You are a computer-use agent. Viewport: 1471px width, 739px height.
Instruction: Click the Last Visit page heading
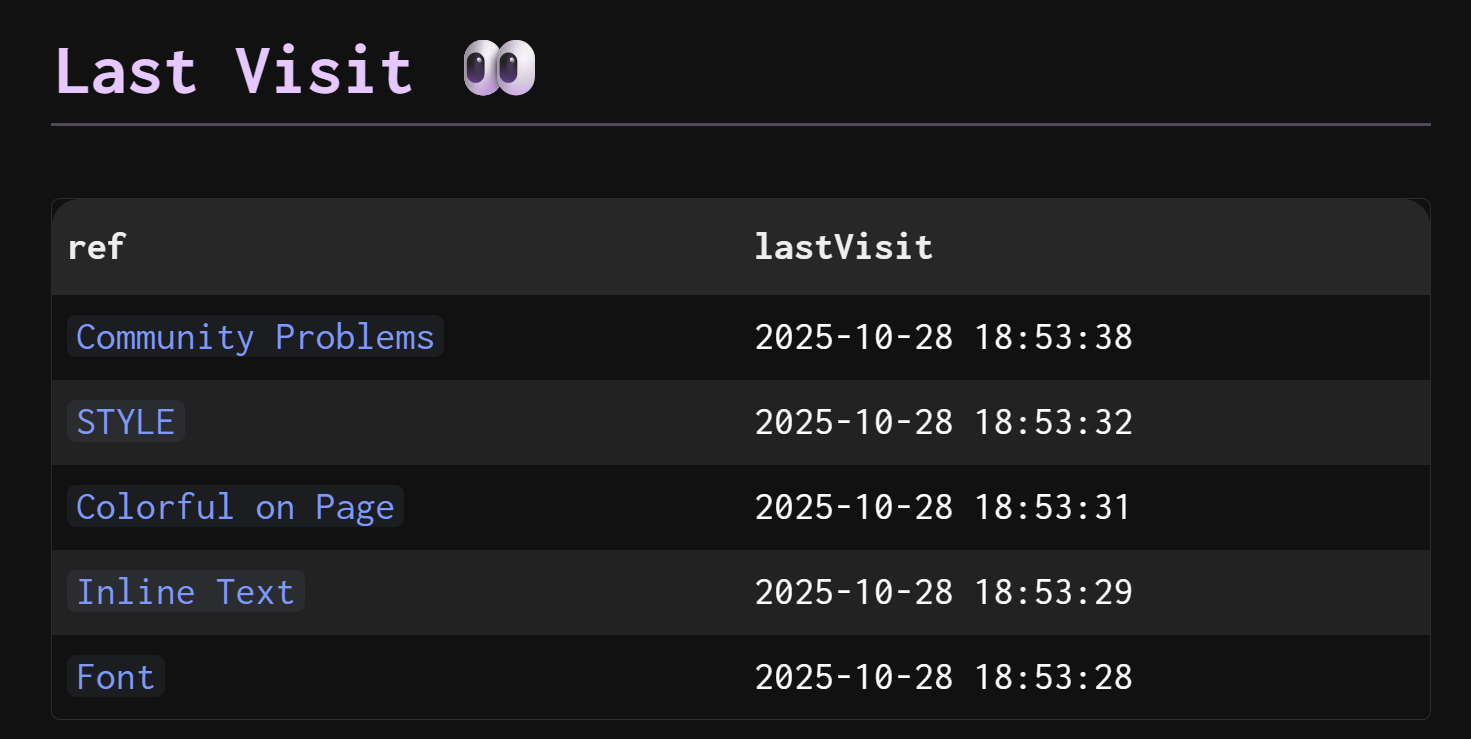233,71
